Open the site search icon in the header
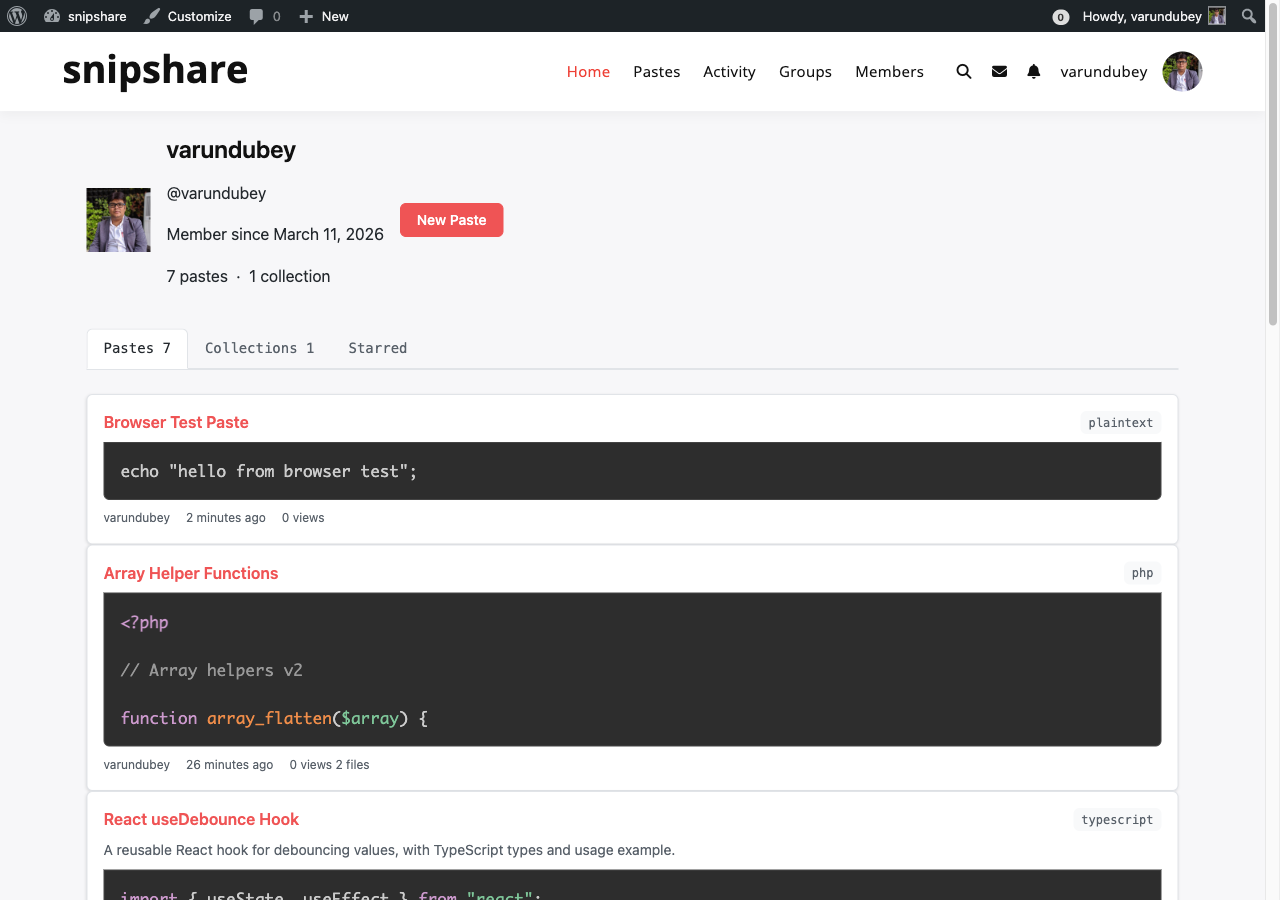 point(963,71)
